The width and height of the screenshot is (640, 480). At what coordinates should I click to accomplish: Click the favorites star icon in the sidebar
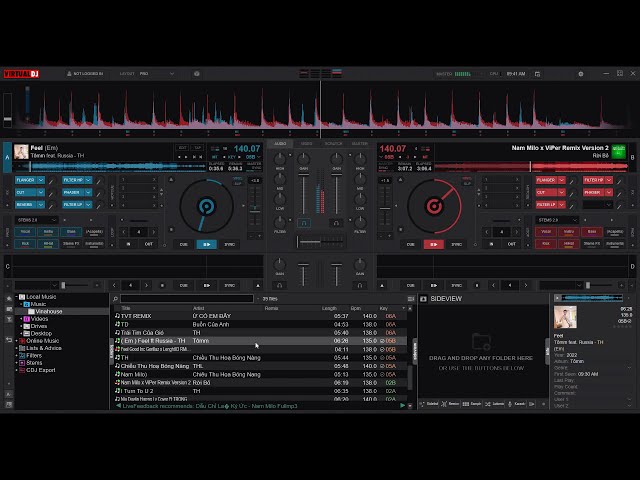tap(9, 298)
